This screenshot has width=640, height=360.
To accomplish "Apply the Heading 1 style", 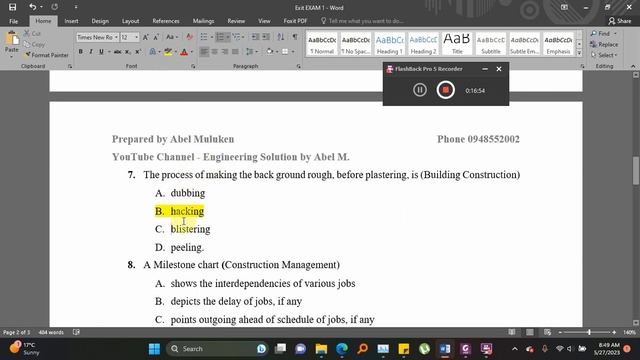I will [x=389, y=44].
